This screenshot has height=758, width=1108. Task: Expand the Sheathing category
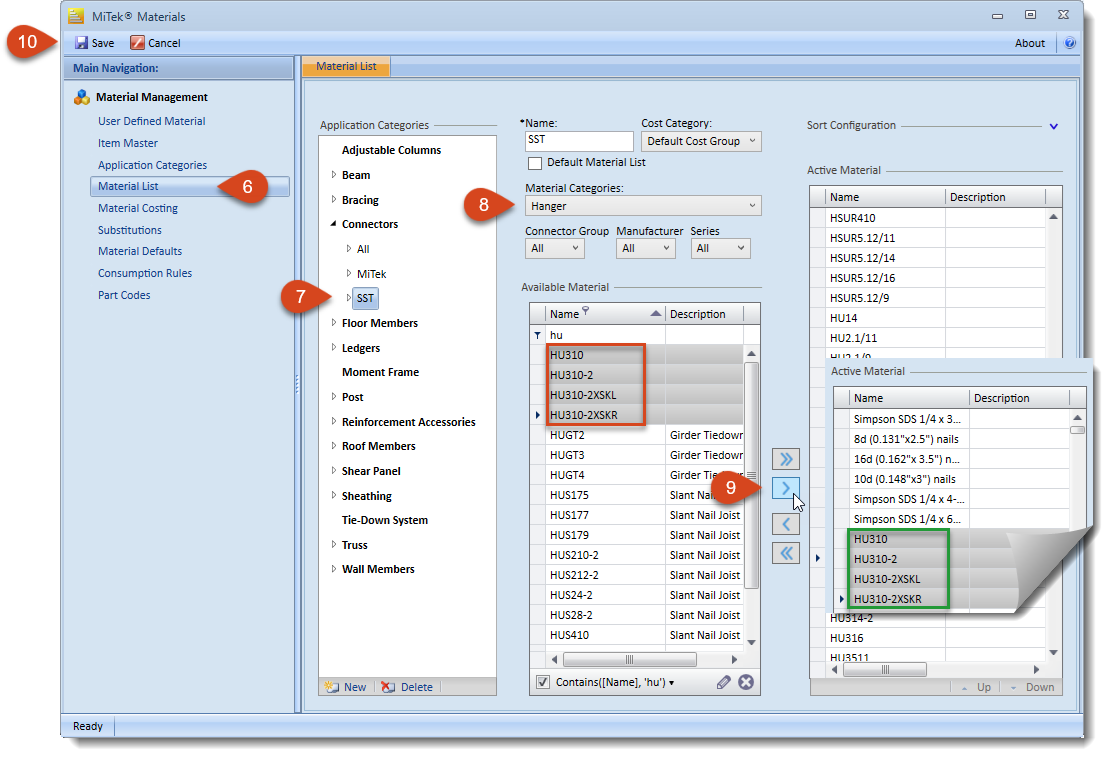point(334,495)
